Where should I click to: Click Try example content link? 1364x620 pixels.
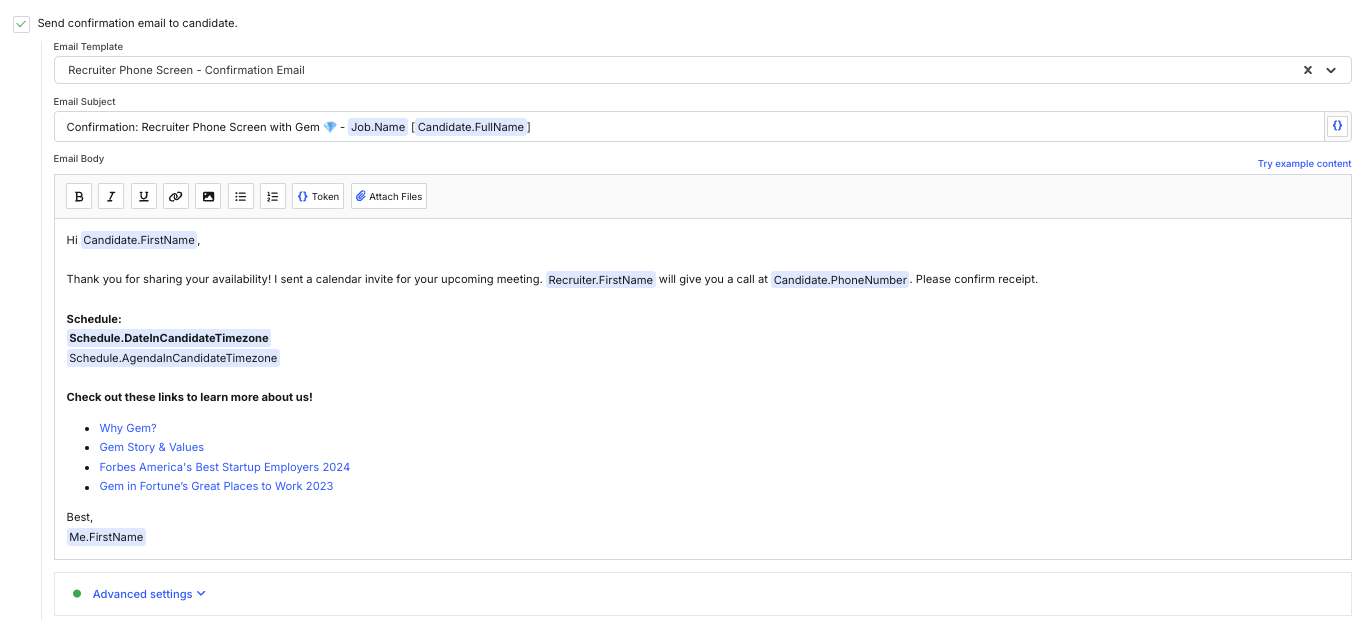coord(1304,164)
